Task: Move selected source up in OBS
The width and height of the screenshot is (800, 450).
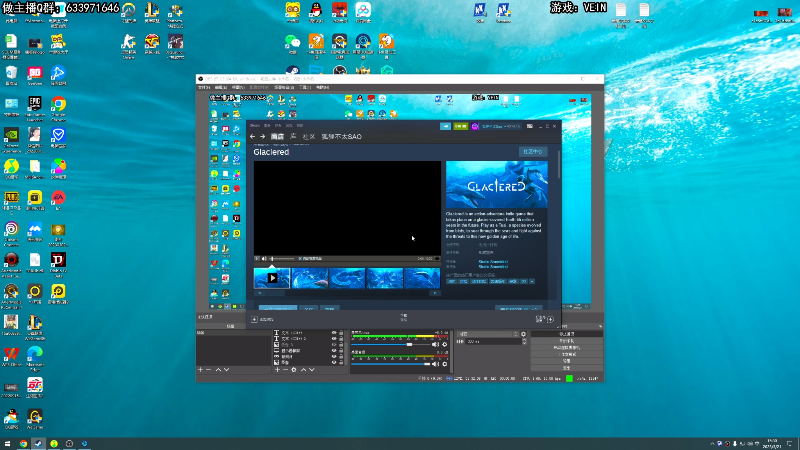Action: point(304,369)
